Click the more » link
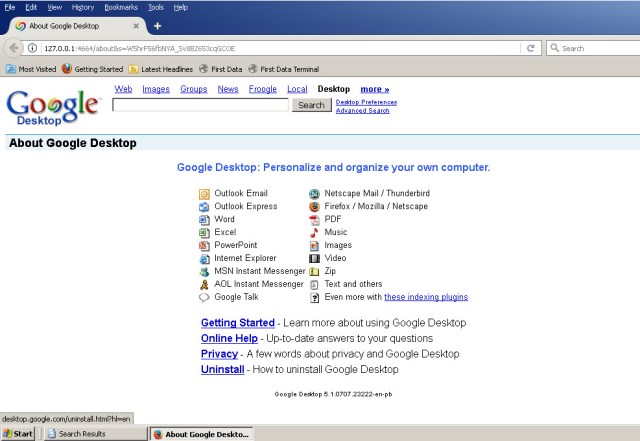 (x=375, y=89)
